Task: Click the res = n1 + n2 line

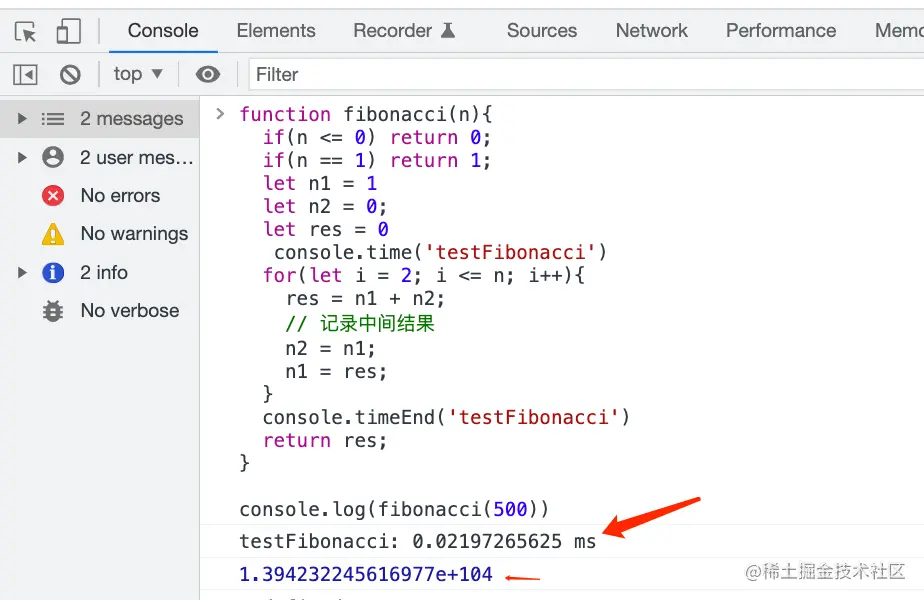Action: [x=365, y=299]
